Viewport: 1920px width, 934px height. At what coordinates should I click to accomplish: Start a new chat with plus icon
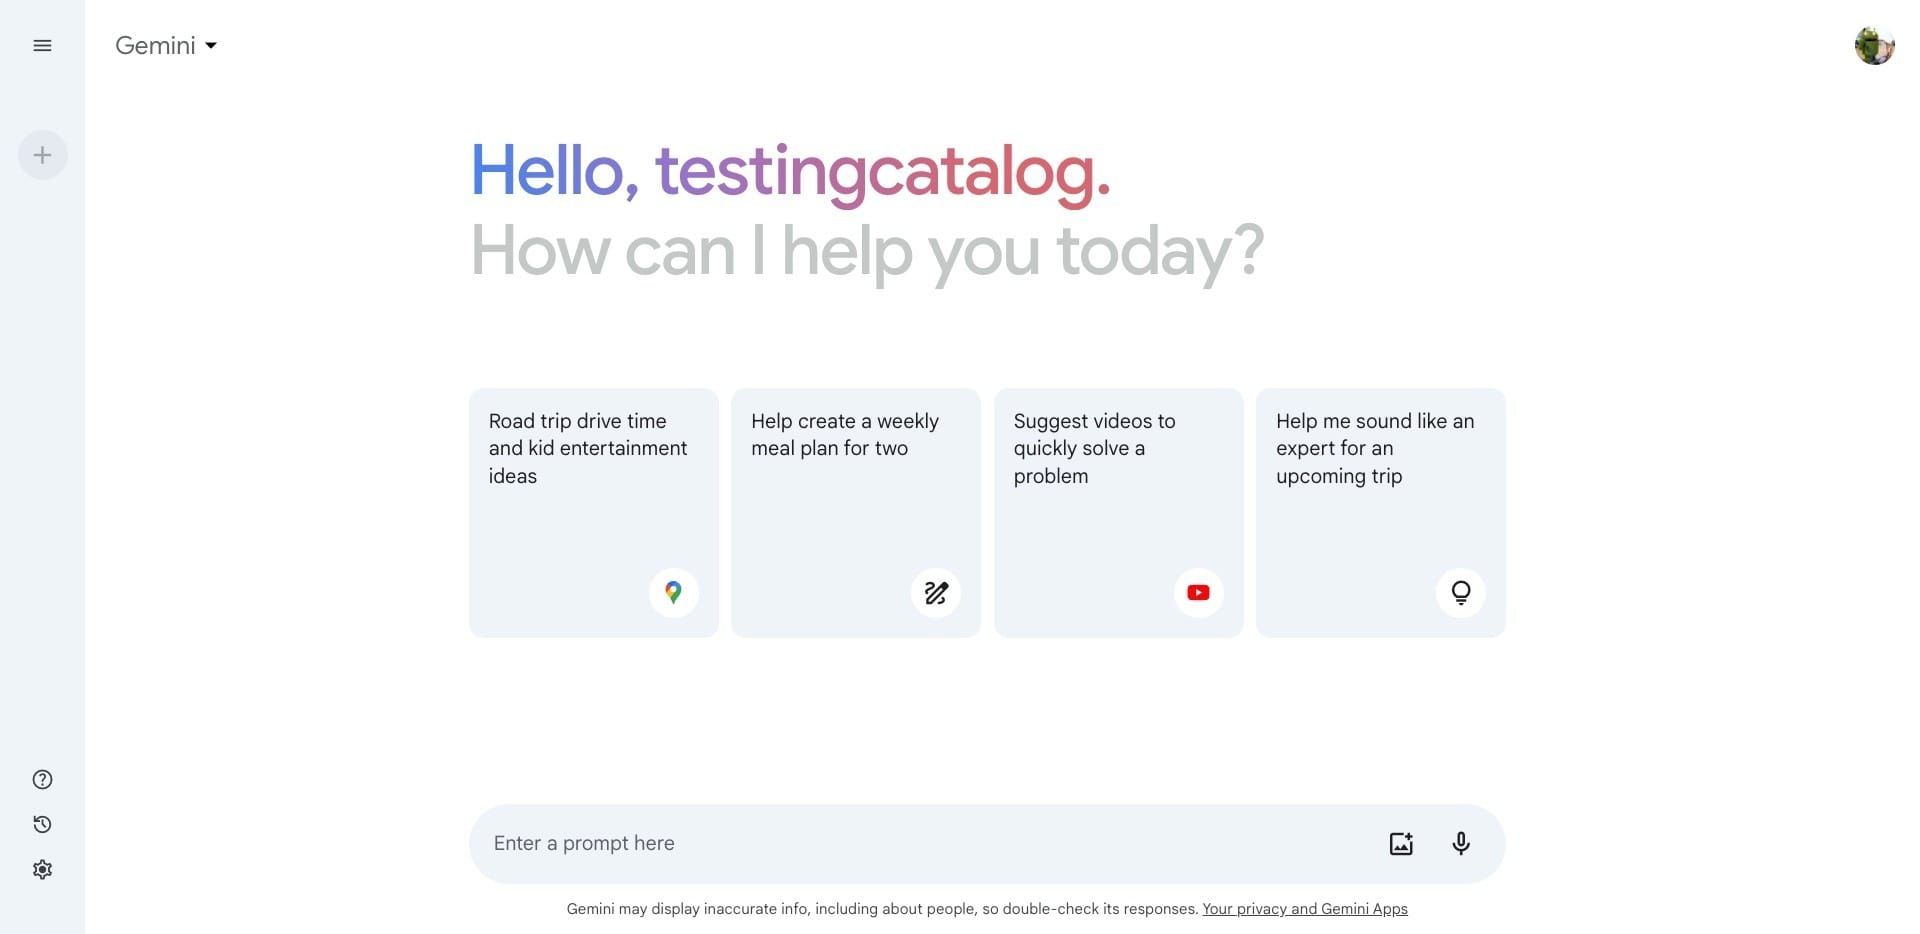[42, 155]
